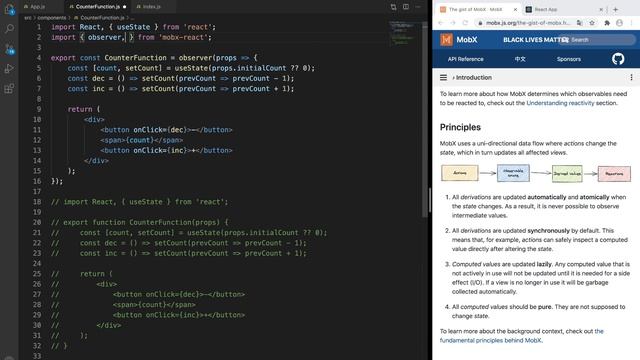640x360 pixels.
Task: Open the Search view in the activity bar
Action: click(x=9, y=29)
